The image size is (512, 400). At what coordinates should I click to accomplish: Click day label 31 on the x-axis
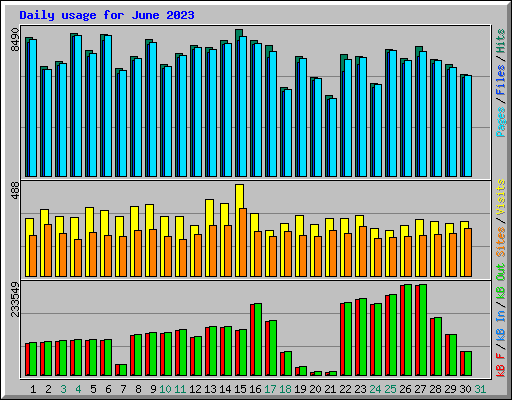(x=480, y=389)
